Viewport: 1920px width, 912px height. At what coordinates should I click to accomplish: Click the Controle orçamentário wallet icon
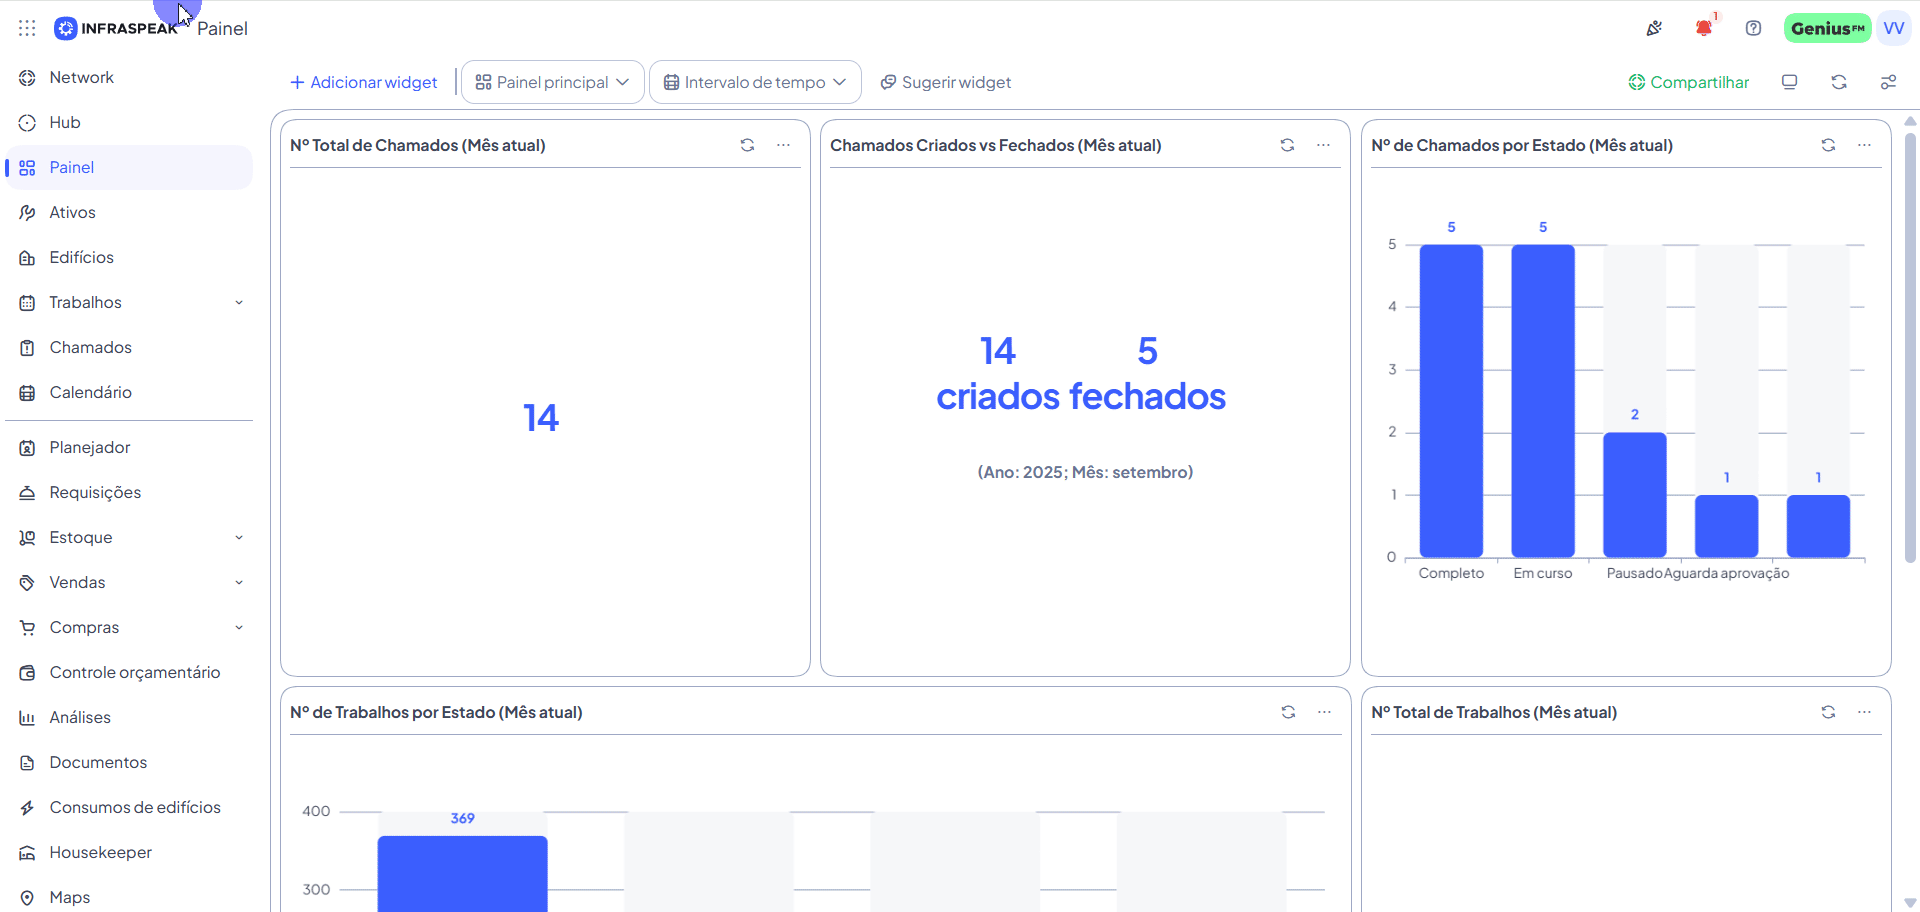click(27, 673)
